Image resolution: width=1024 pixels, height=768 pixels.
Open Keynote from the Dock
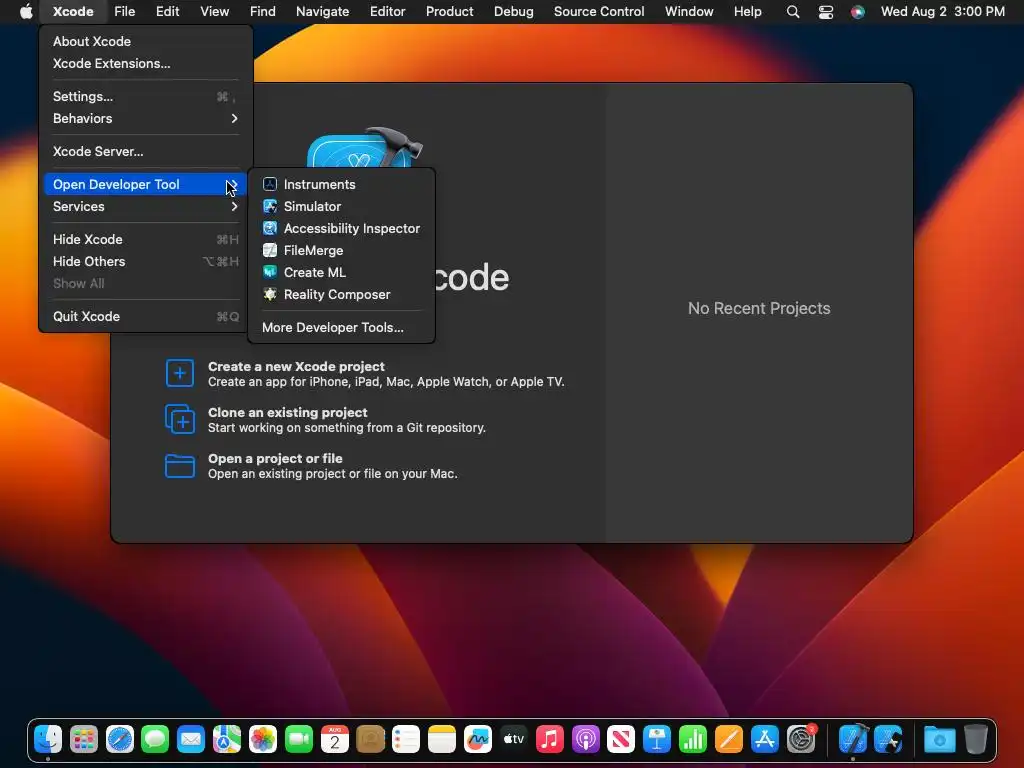pos(656,739)
